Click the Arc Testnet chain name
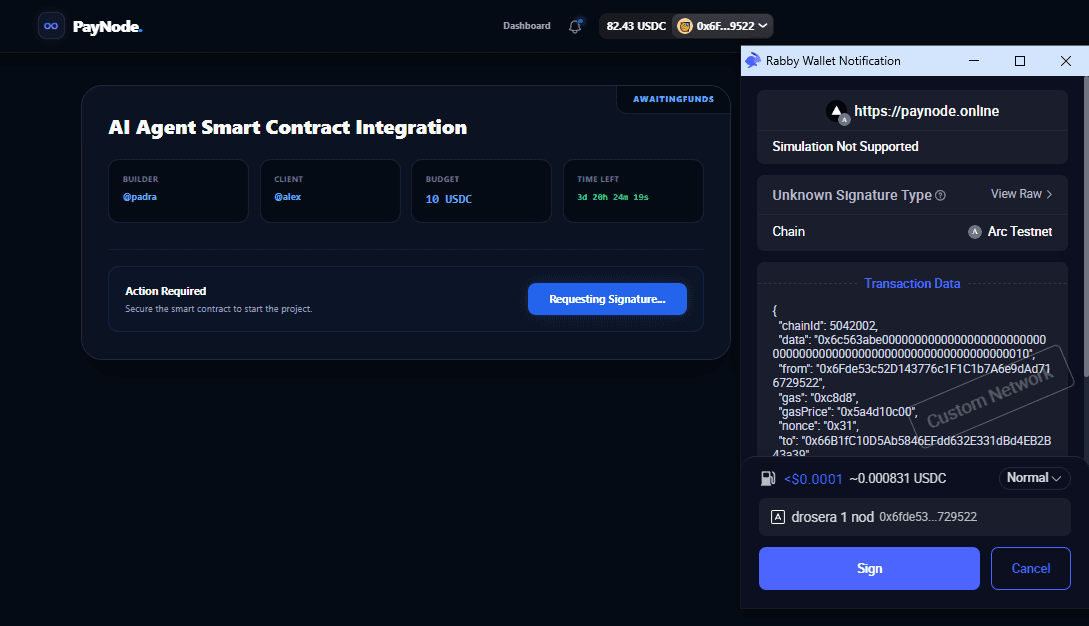Image resolution: width=1089 pixels, height=626 pixels. (x=1020, y=232)
